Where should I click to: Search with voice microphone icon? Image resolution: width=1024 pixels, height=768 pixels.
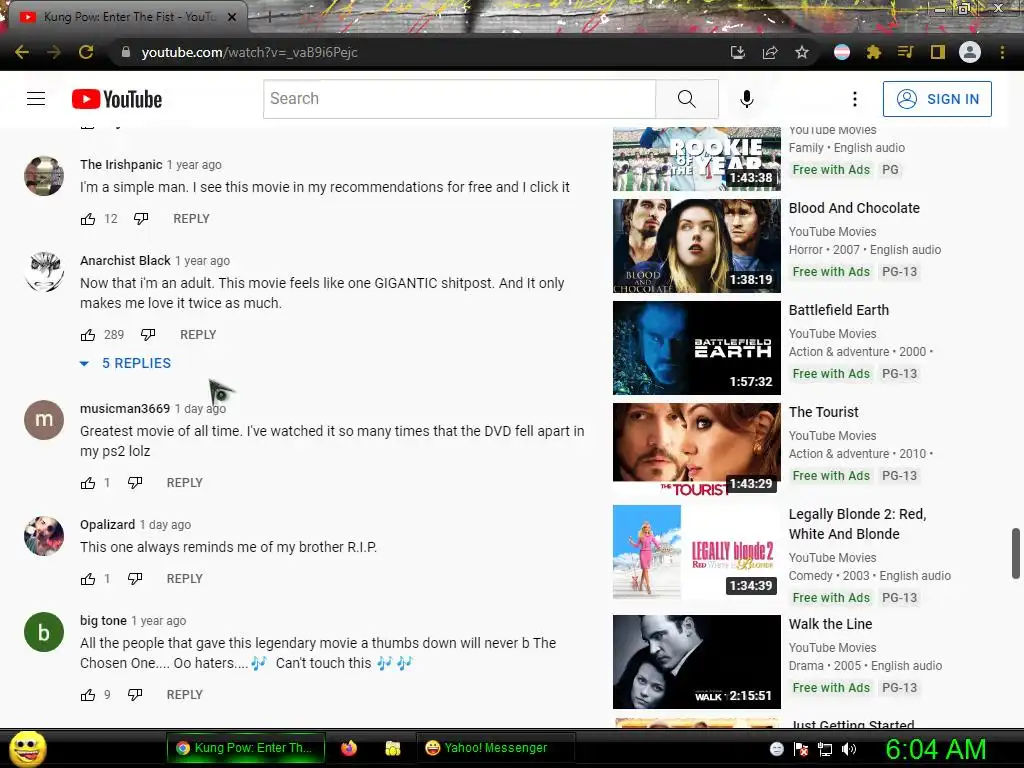(x=747, y=99)
